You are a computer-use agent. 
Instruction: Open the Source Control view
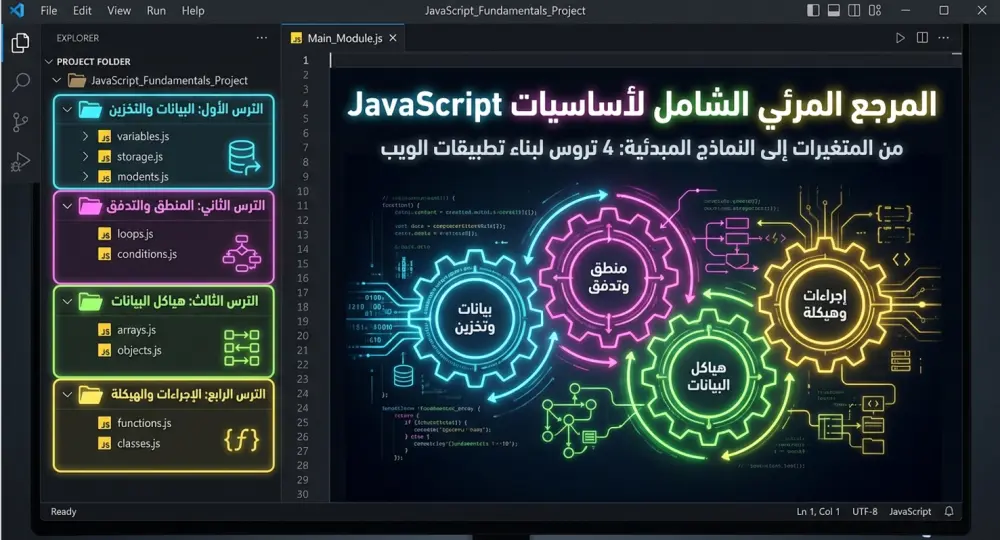click(20, 122)
